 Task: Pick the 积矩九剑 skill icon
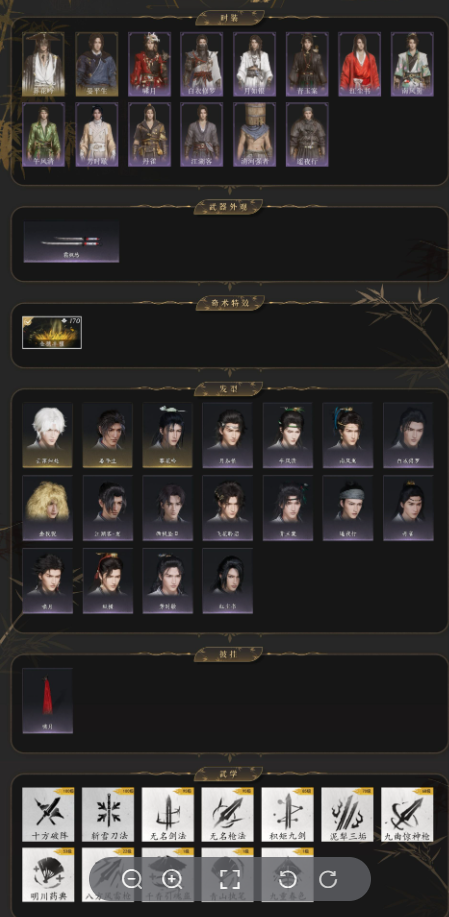287,814
